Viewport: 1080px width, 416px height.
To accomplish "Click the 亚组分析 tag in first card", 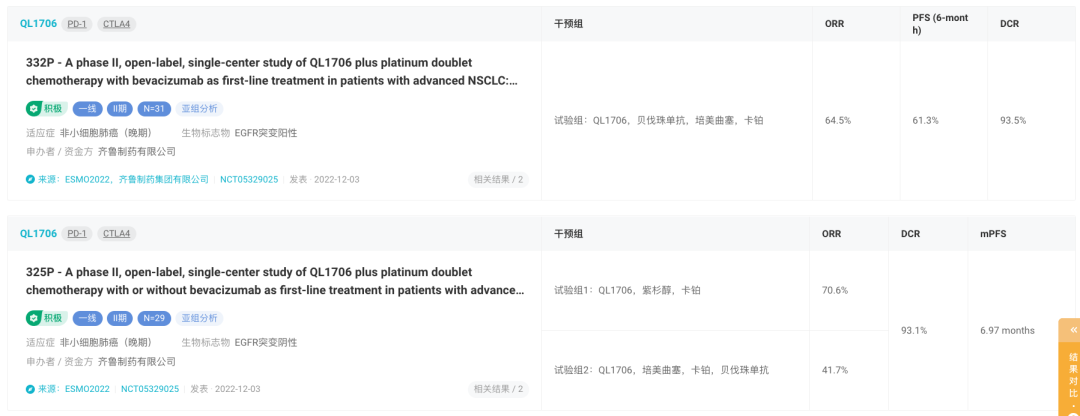I will tap(199, 108).
